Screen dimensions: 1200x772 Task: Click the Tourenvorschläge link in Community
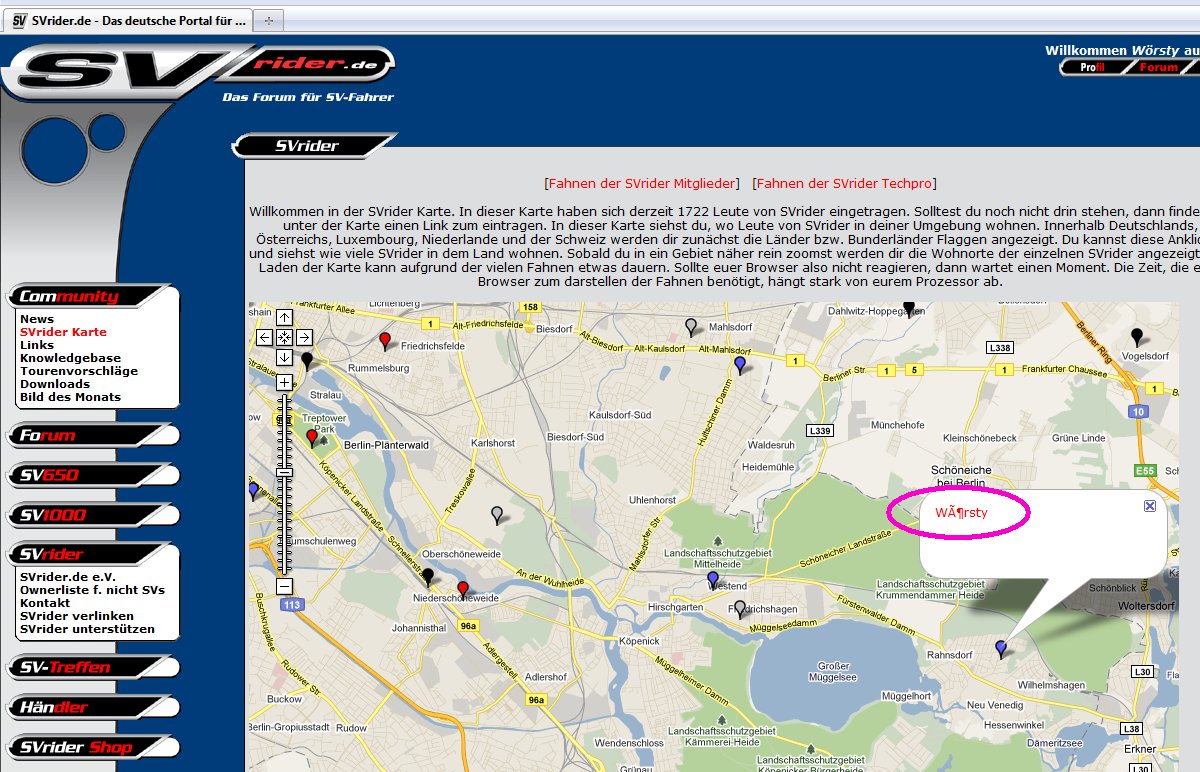79,371
